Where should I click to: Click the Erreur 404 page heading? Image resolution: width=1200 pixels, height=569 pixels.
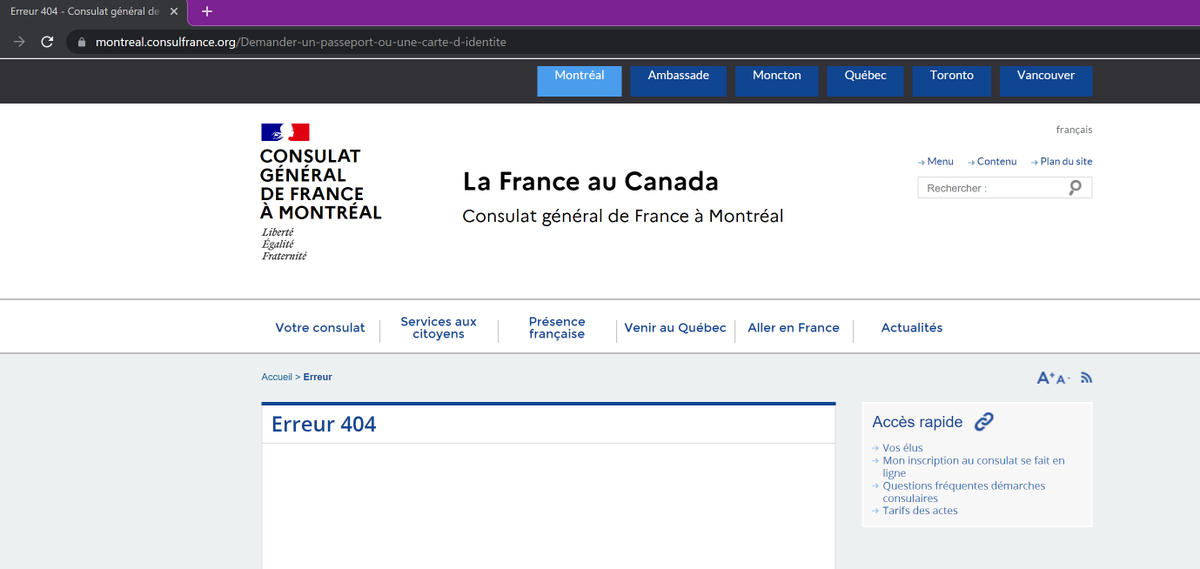324,424
